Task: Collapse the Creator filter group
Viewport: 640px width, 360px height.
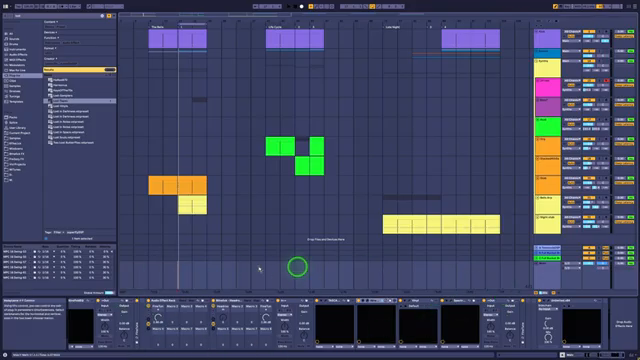Action: click(x=51, y=59)
